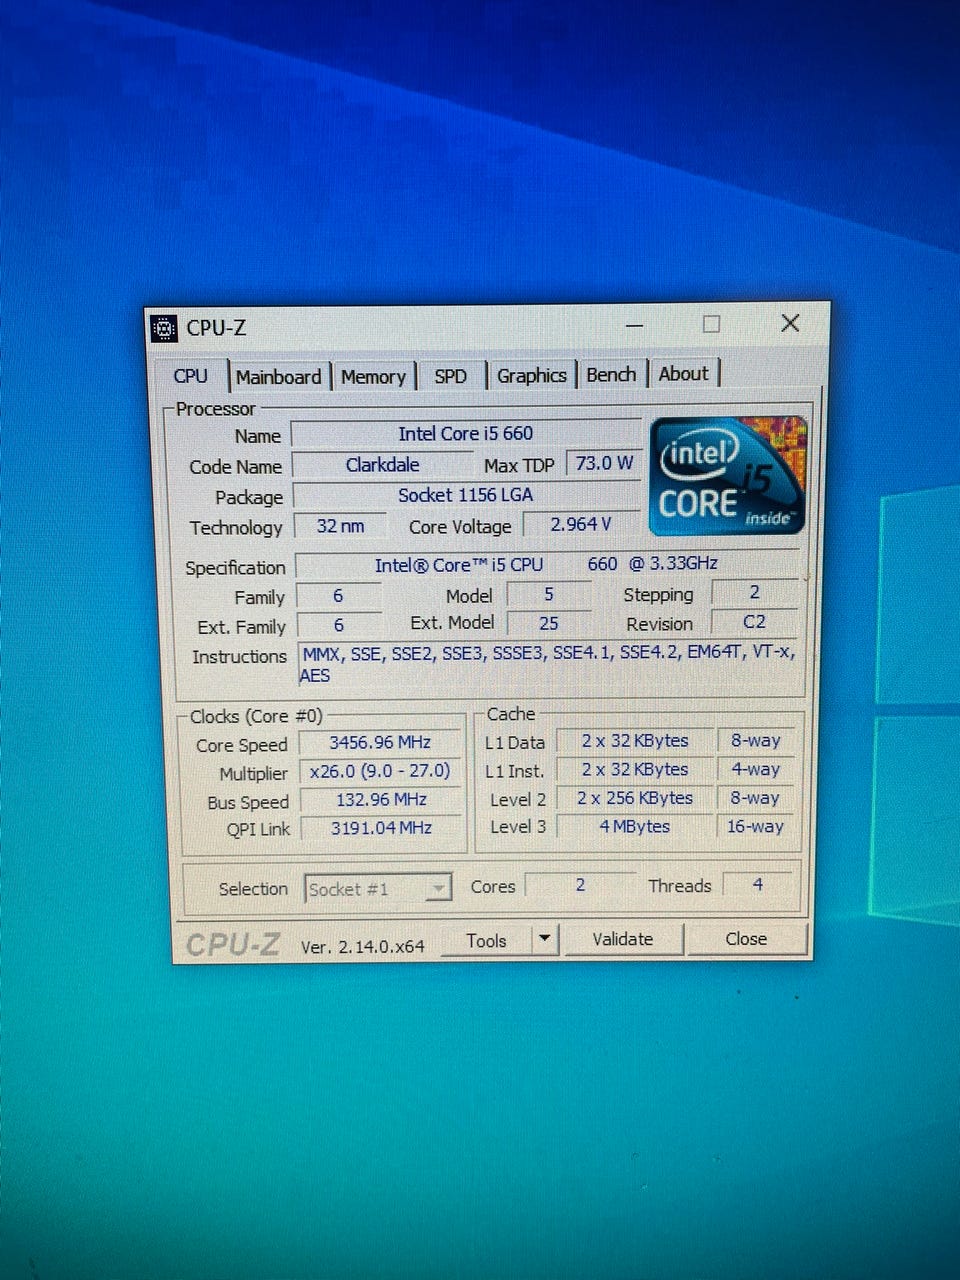
Task: Click the Name field 'Intel Core i5 660'
Action: click(466, 433)
